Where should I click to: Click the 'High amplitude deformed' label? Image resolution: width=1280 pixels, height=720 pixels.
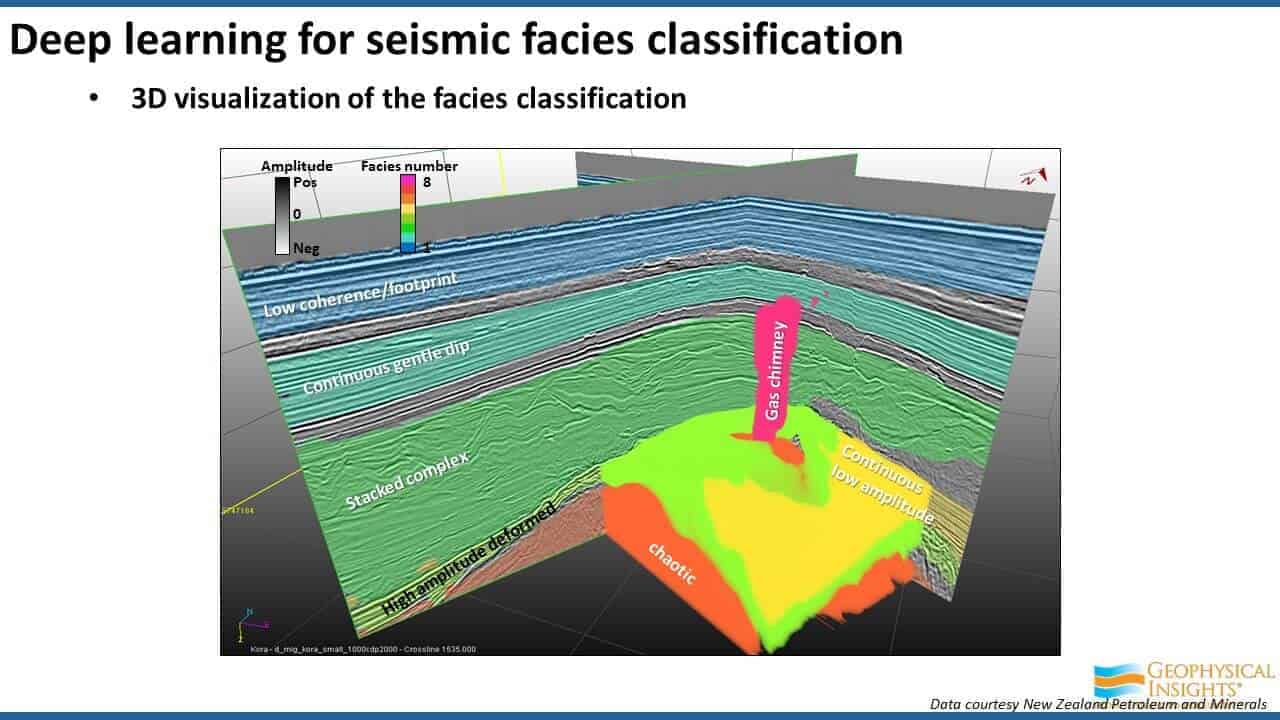[469, 561]
